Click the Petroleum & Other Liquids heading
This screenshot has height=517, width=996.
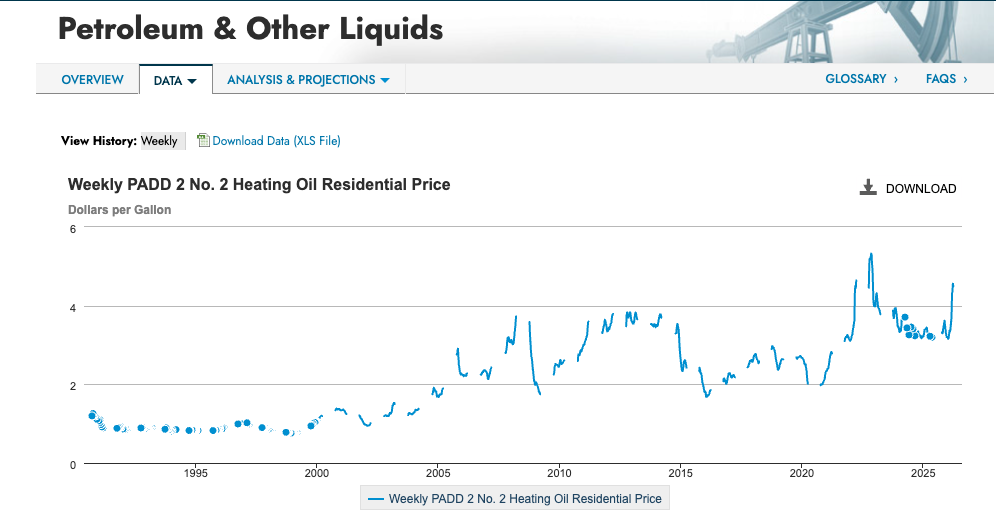[251, 29]
